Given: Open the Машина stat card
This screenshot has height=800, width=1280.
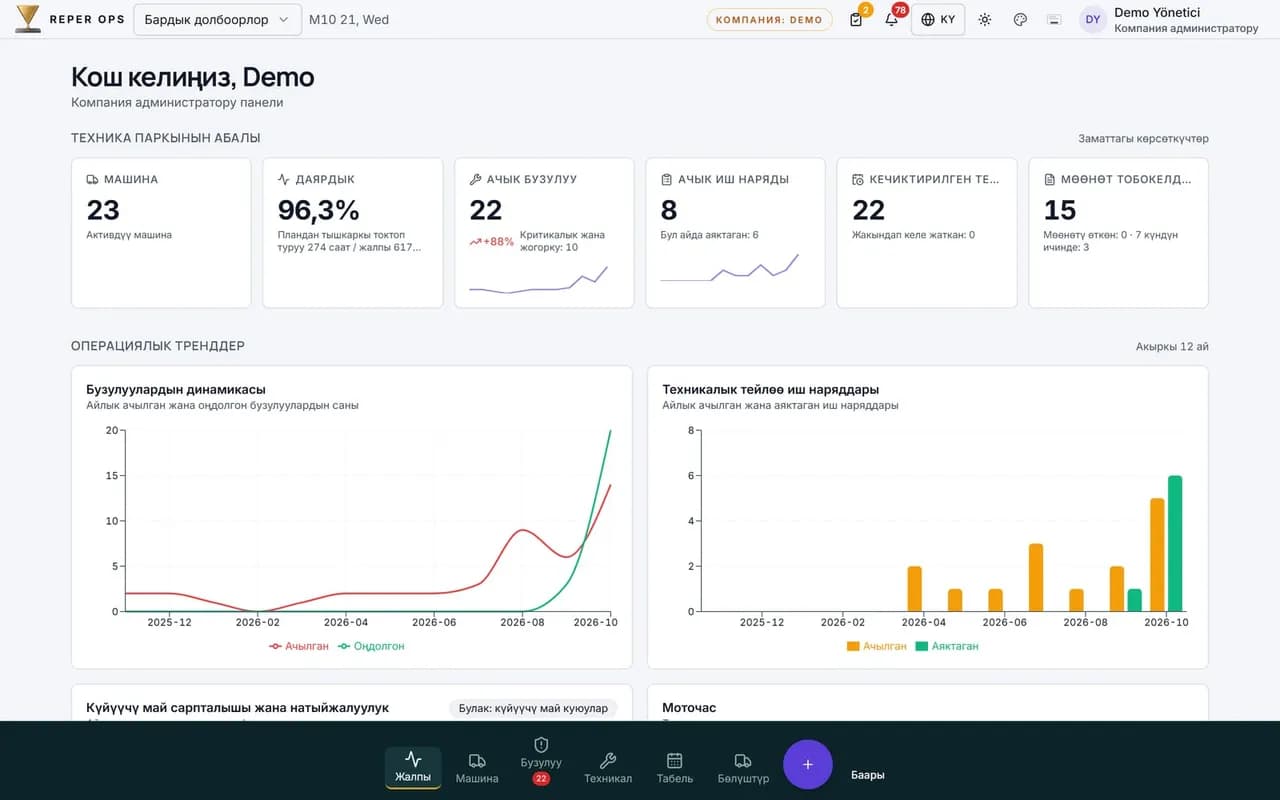Looking at the screenshot, I should (x=161, y=232).
